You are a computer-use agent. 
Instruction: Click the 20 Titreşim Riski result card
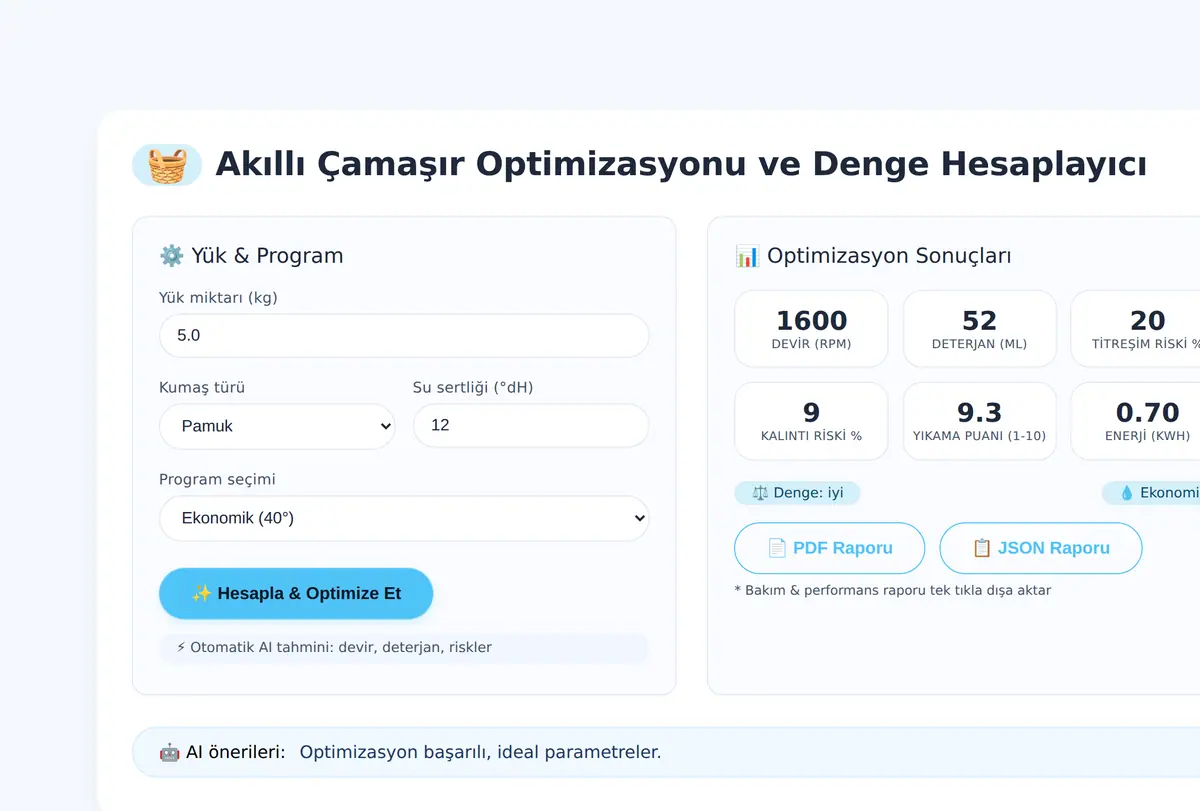[x=1136, y=329]
